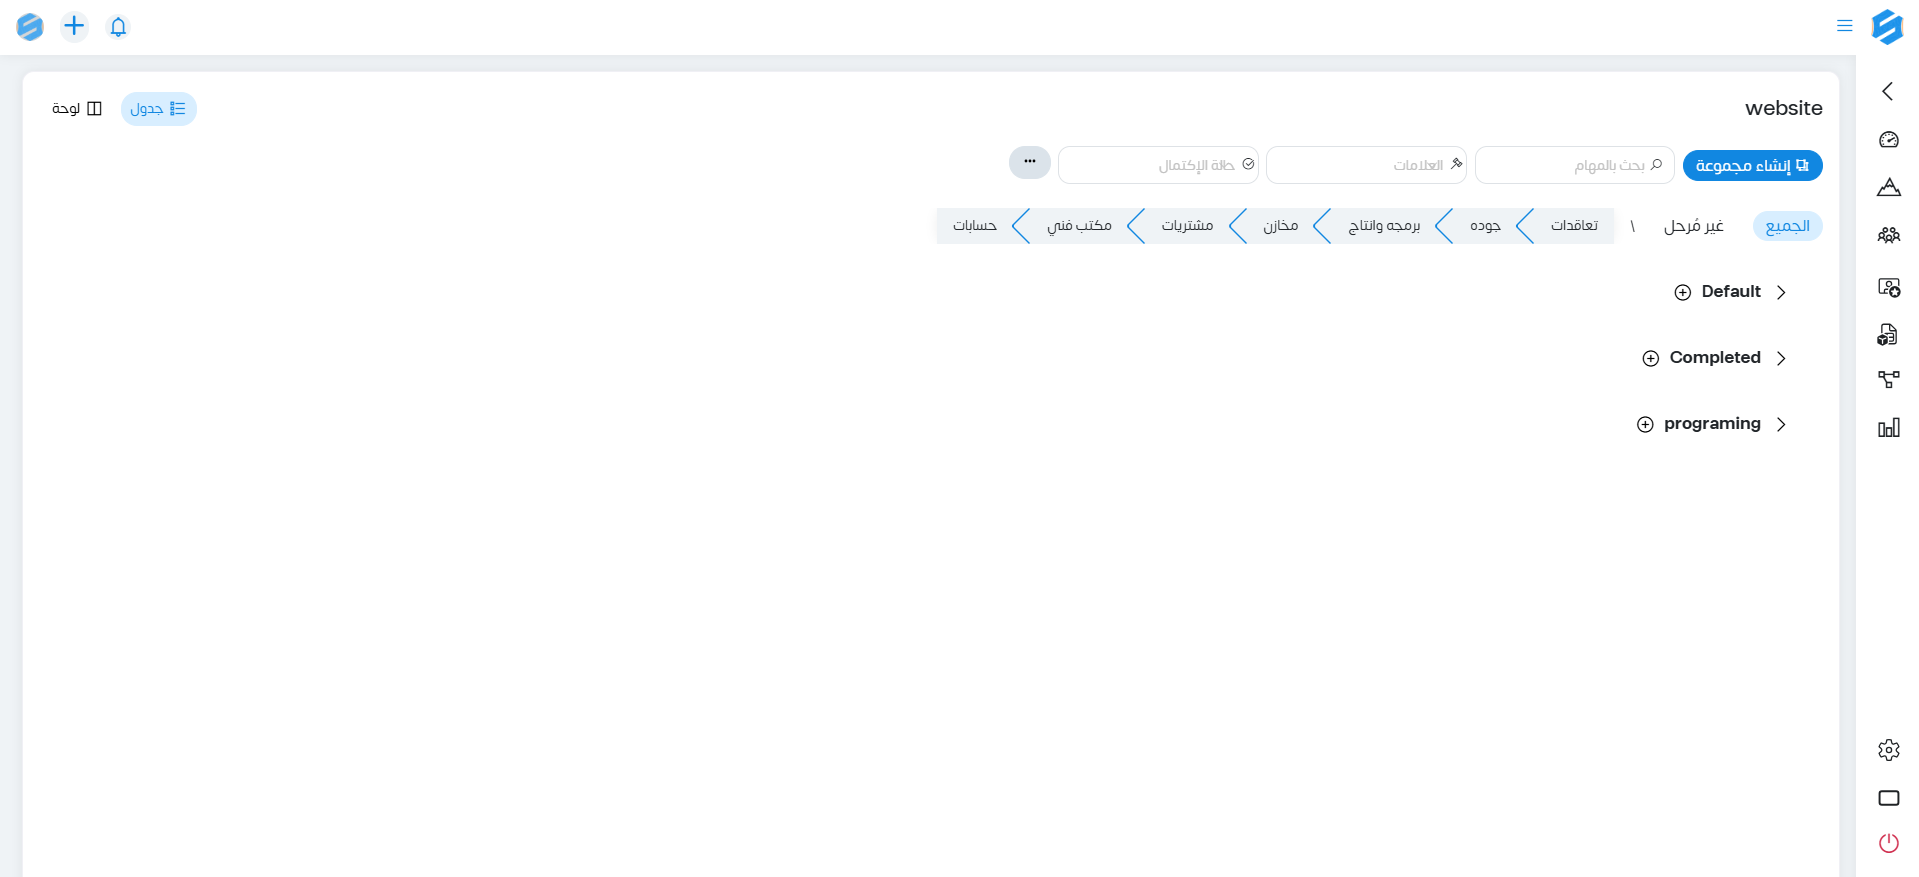Click the إنشاء مجموعه button
Viewport: 1919px width, 877px height.
pyautogui.click(x=1752, y=165)
